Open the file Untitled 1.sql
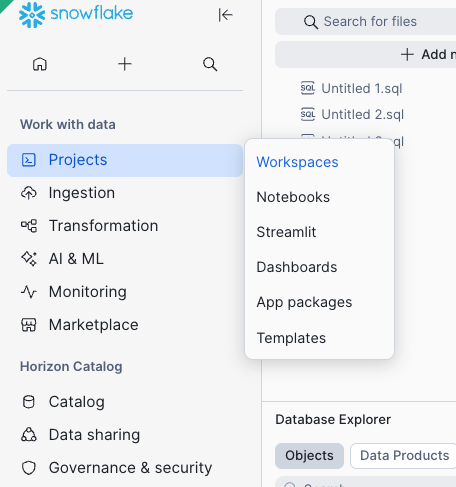 [x=362, y=89]
